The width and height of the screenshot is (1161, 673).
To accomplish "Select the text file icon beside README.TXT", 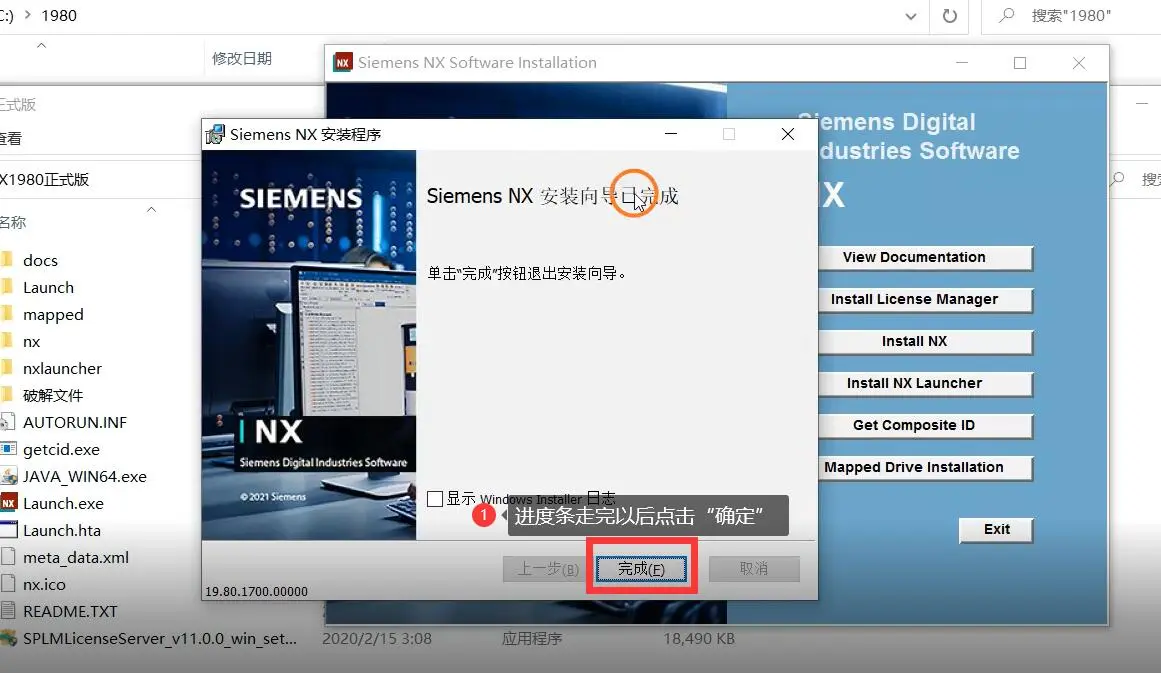I will pos(8,611).
